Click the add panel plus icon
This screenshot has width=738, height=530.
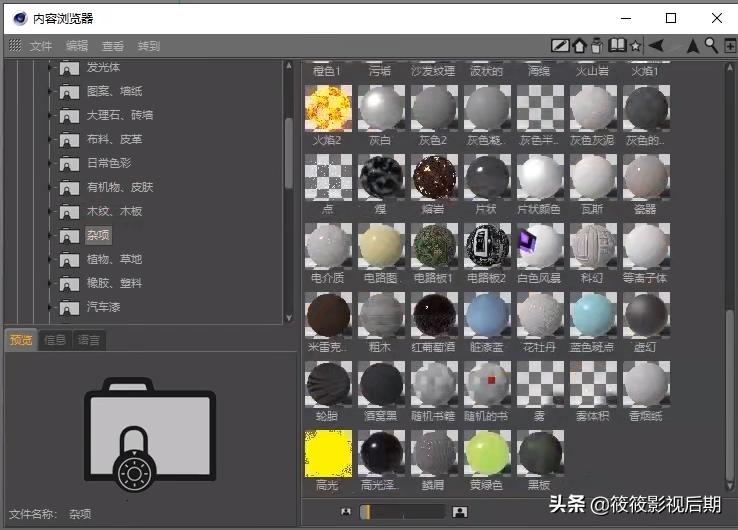[730, 46]
